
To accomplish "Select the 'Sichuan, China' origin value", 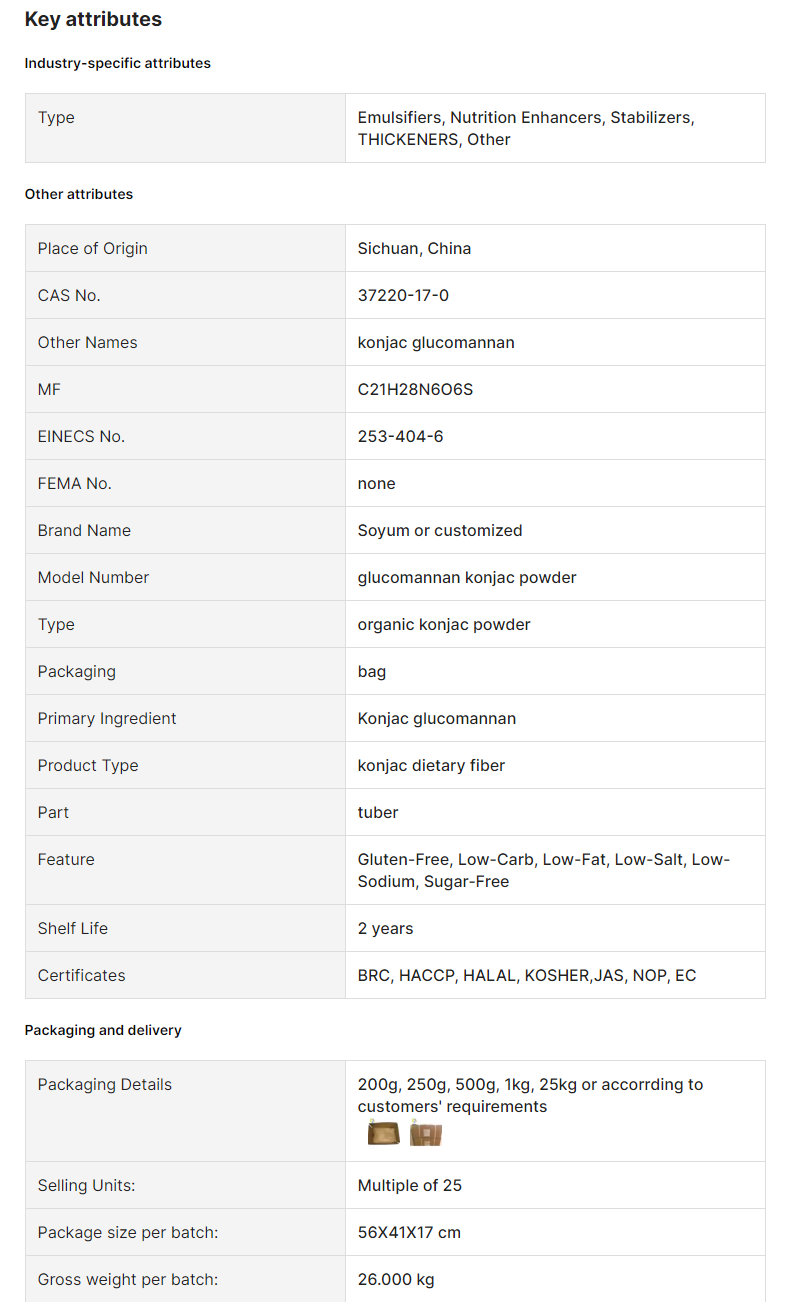I will click(x=414, y=248).
